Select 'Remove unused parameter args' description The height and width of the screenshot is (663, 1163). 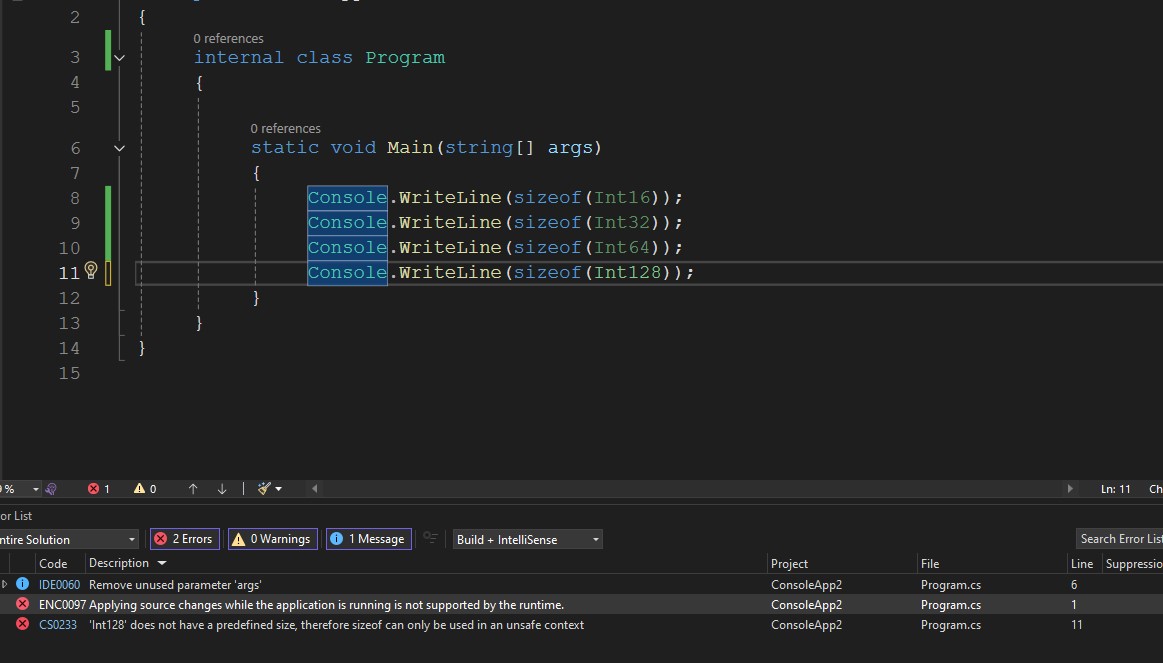[175, 584]
